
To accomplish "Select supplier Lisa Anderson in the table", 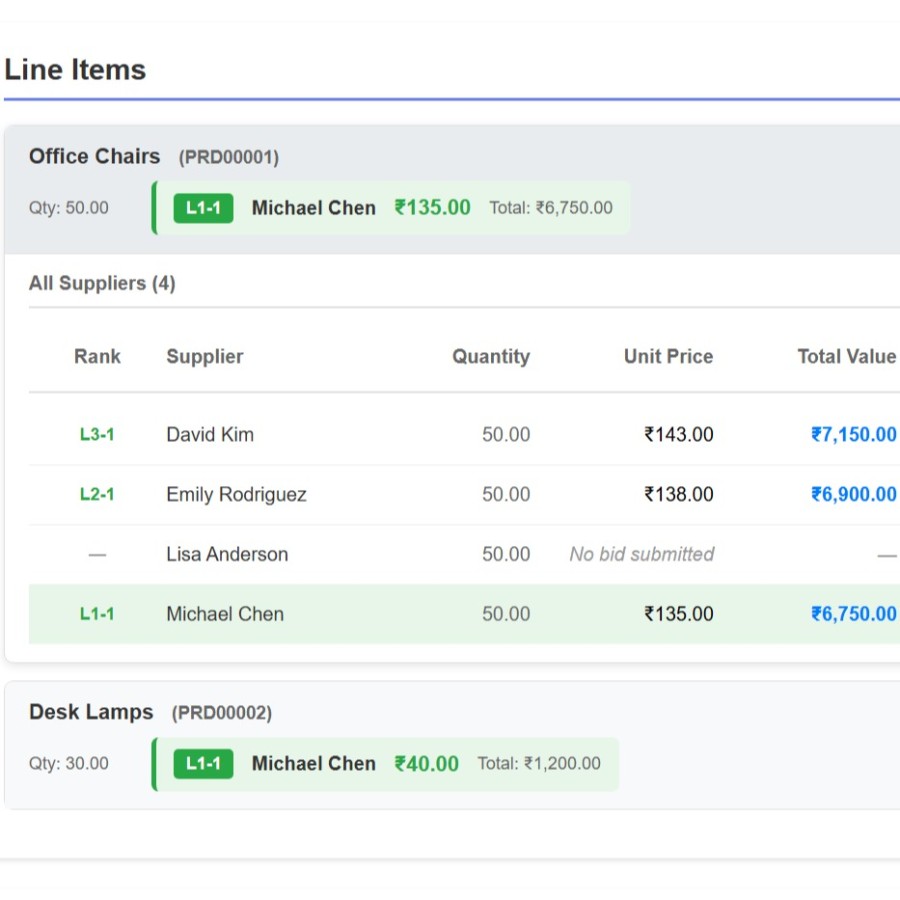I will click(x=227, y=554).
